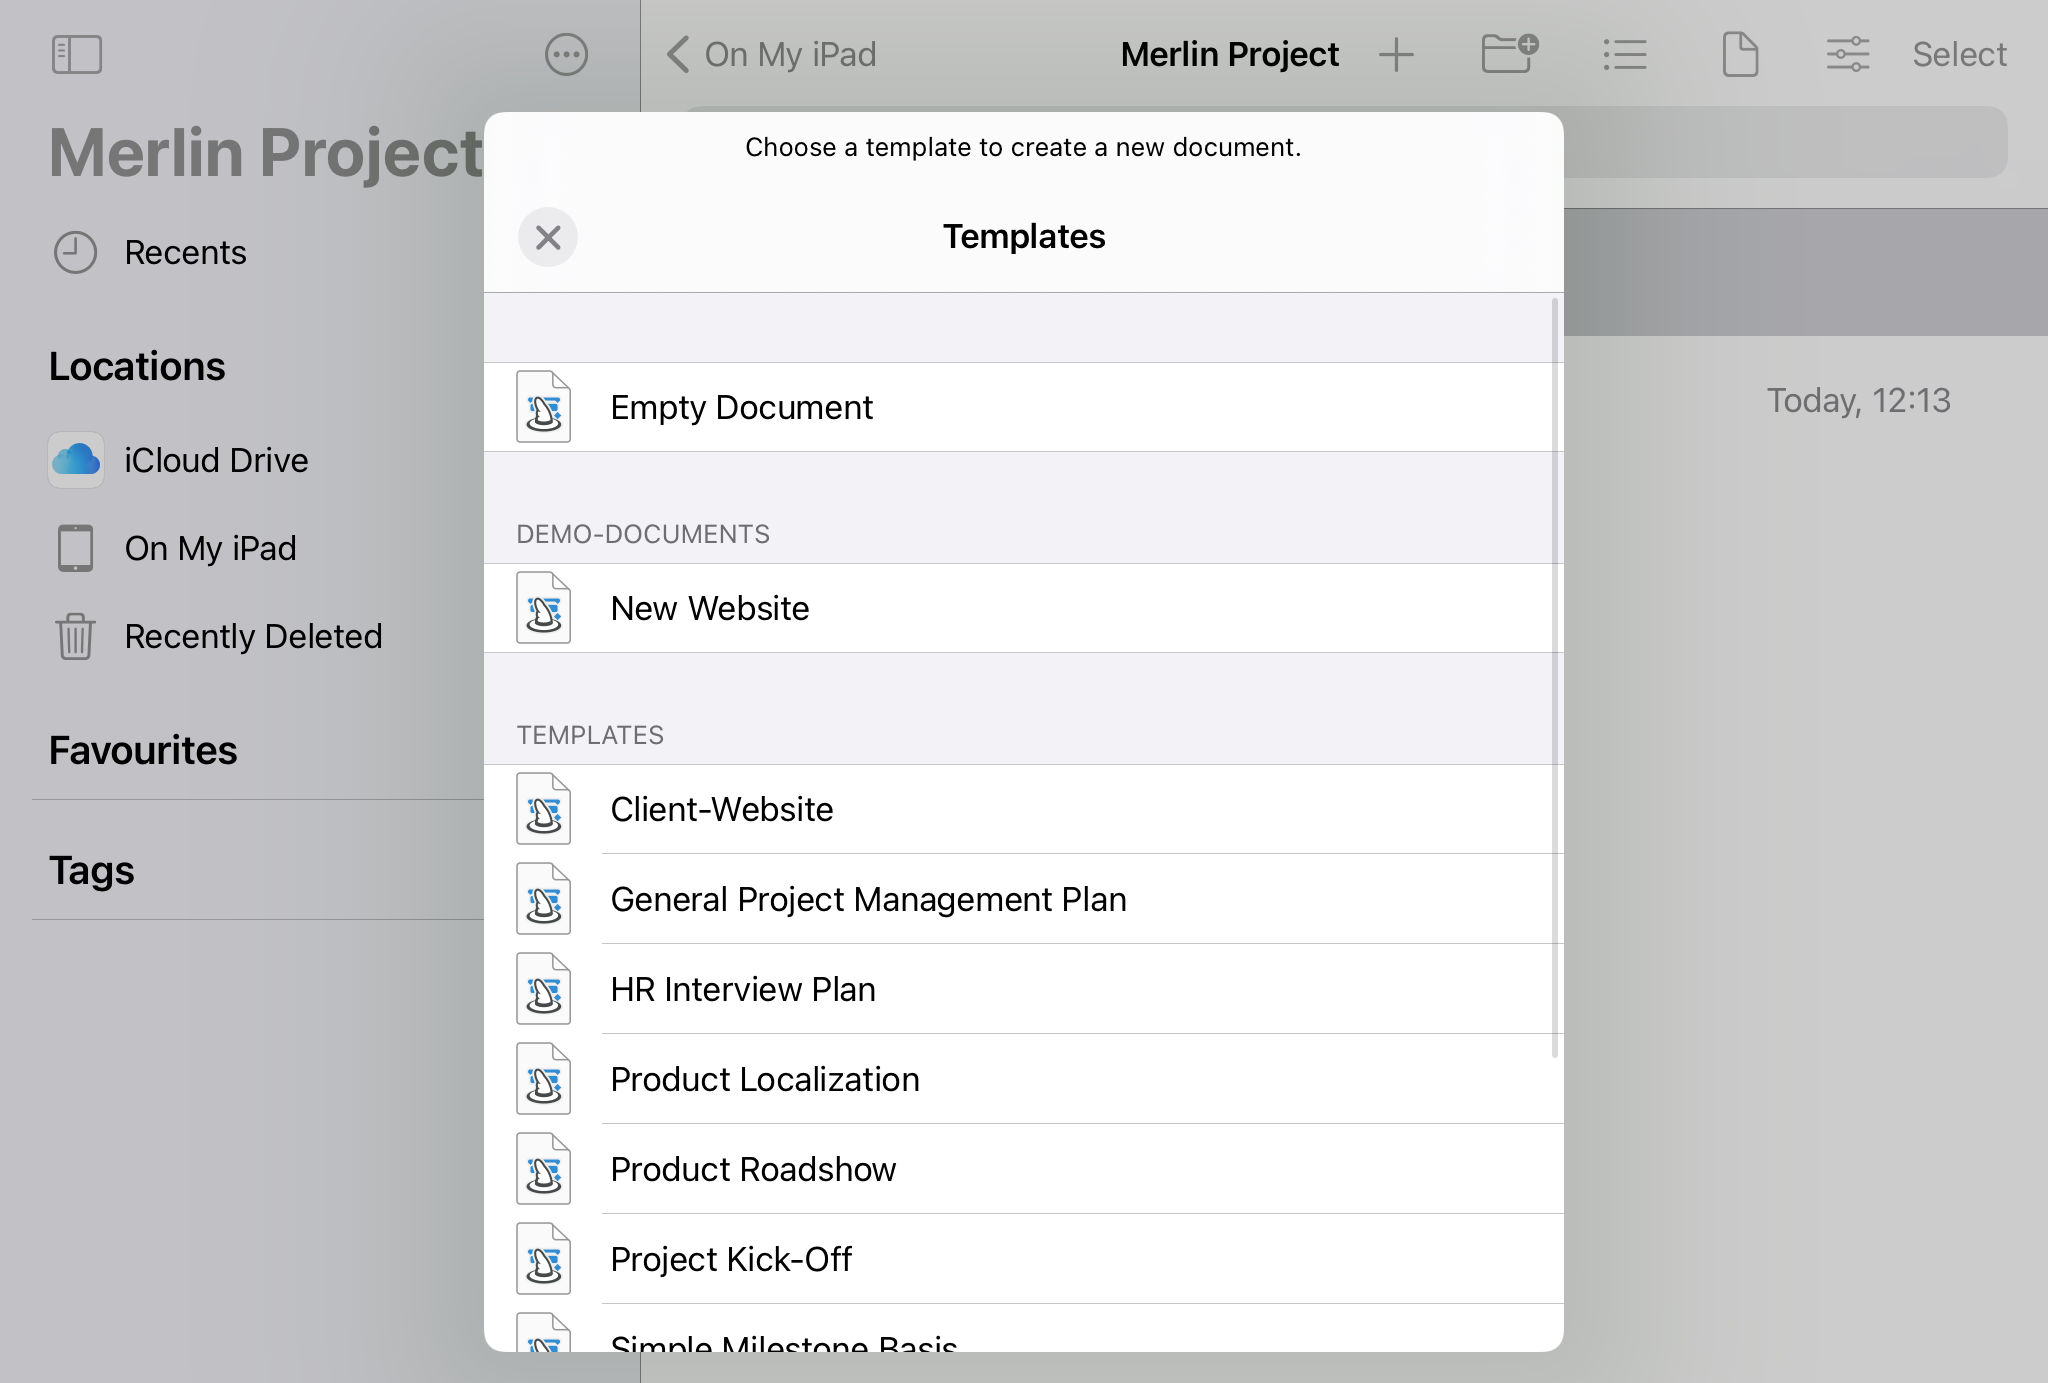The image size is (2048, 1383).
Task: Toggle the sidebar panel visibility
Action: pyautogui.click(x=76, y=54)
